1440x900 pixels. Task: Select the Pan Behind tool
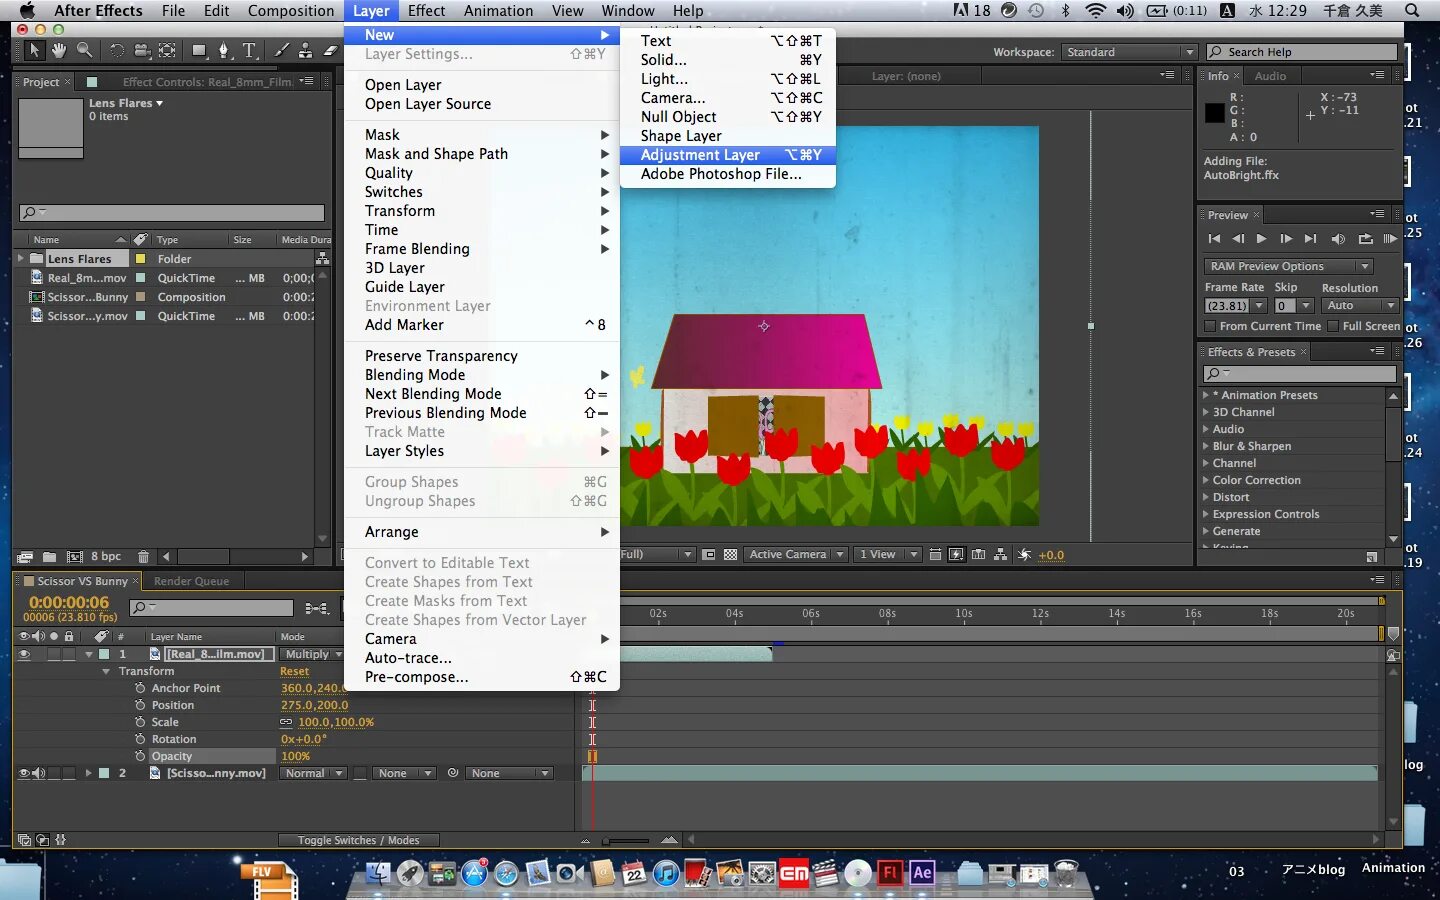(167, 50)
